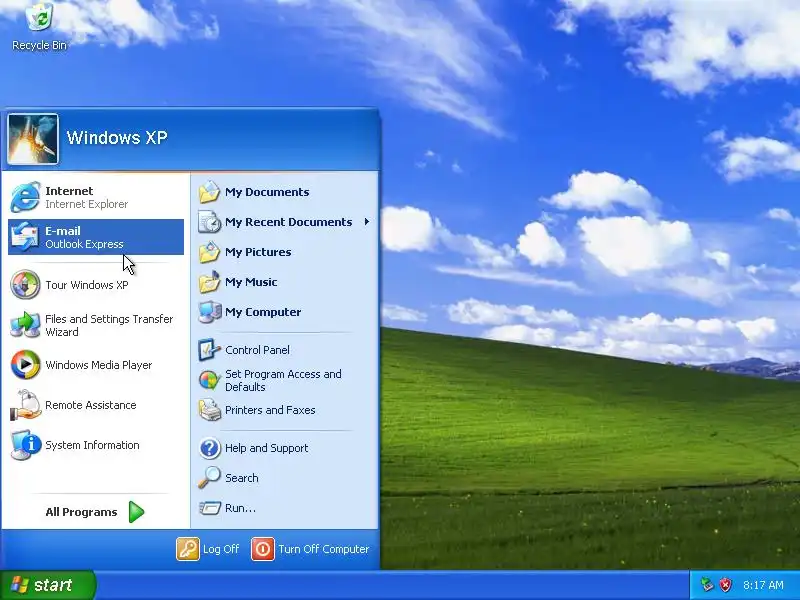Click the Internet Explorer icon in Start menu

coord(25,197)
